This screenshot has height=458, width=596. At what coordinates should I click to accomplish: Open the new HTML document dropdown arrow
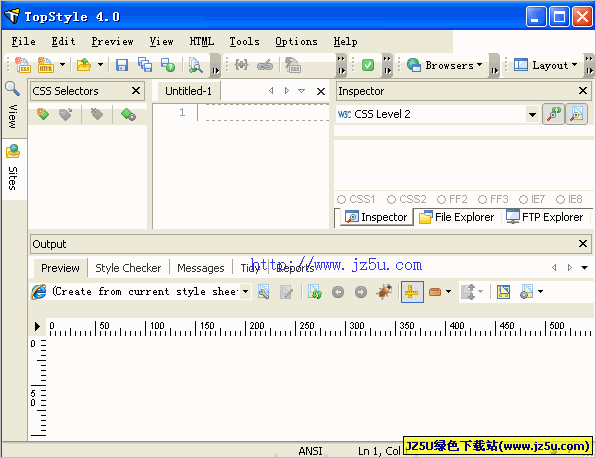tap(62, 65)
